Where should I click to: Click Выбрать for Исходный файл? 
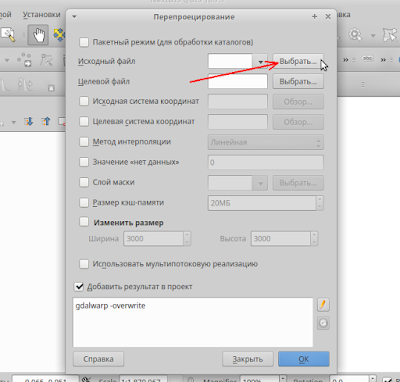click(x=298, y=61)
